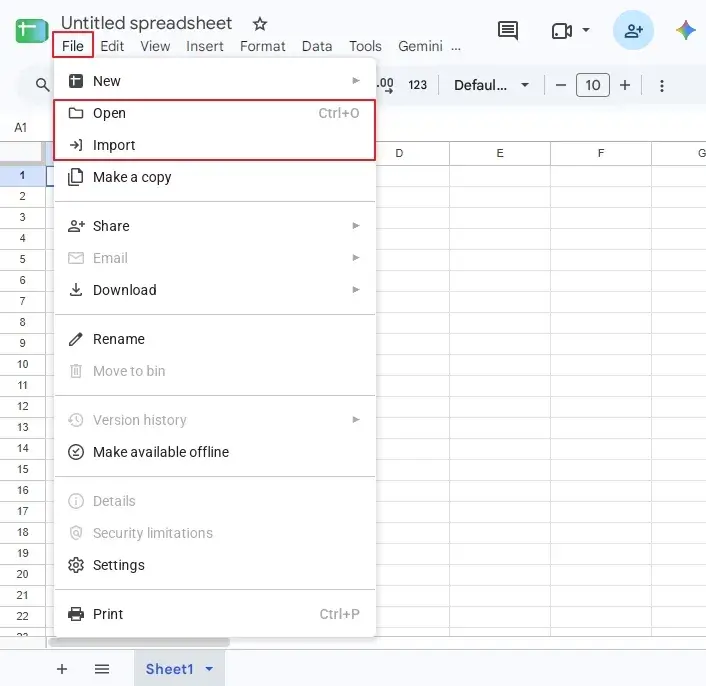706x686 pixels.
Task: Show hidden menus via the ellipsis
Action: coord(456,47)
